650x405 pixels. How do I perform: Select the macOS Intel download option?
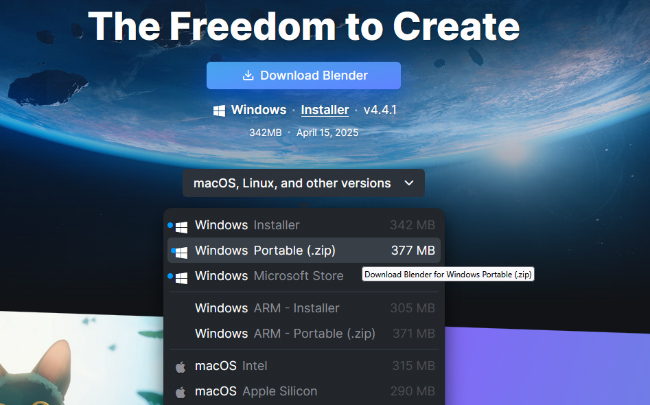[x=303, y=366]
